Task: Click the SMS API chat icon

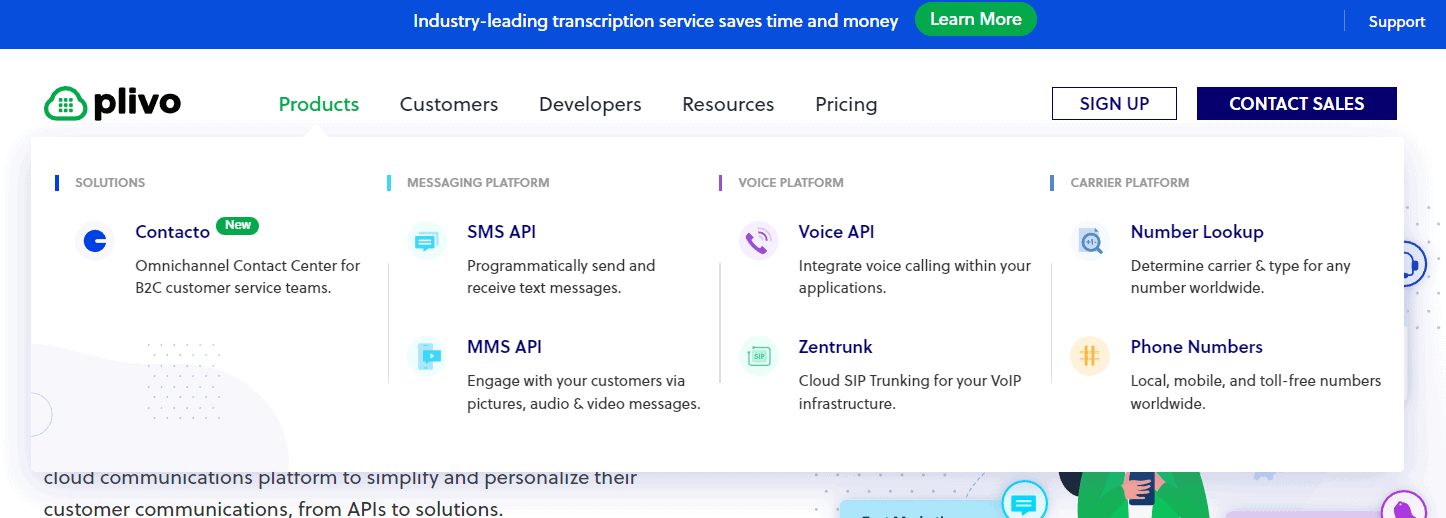Action: click(x=426, y=241)
